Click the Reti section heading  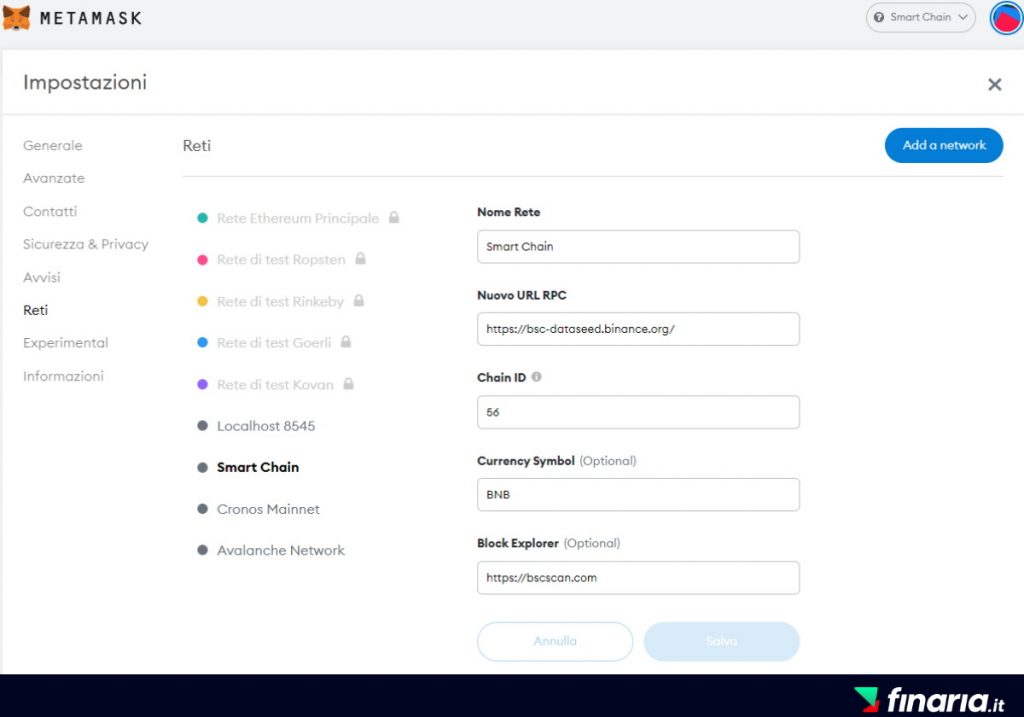(197, 146)
